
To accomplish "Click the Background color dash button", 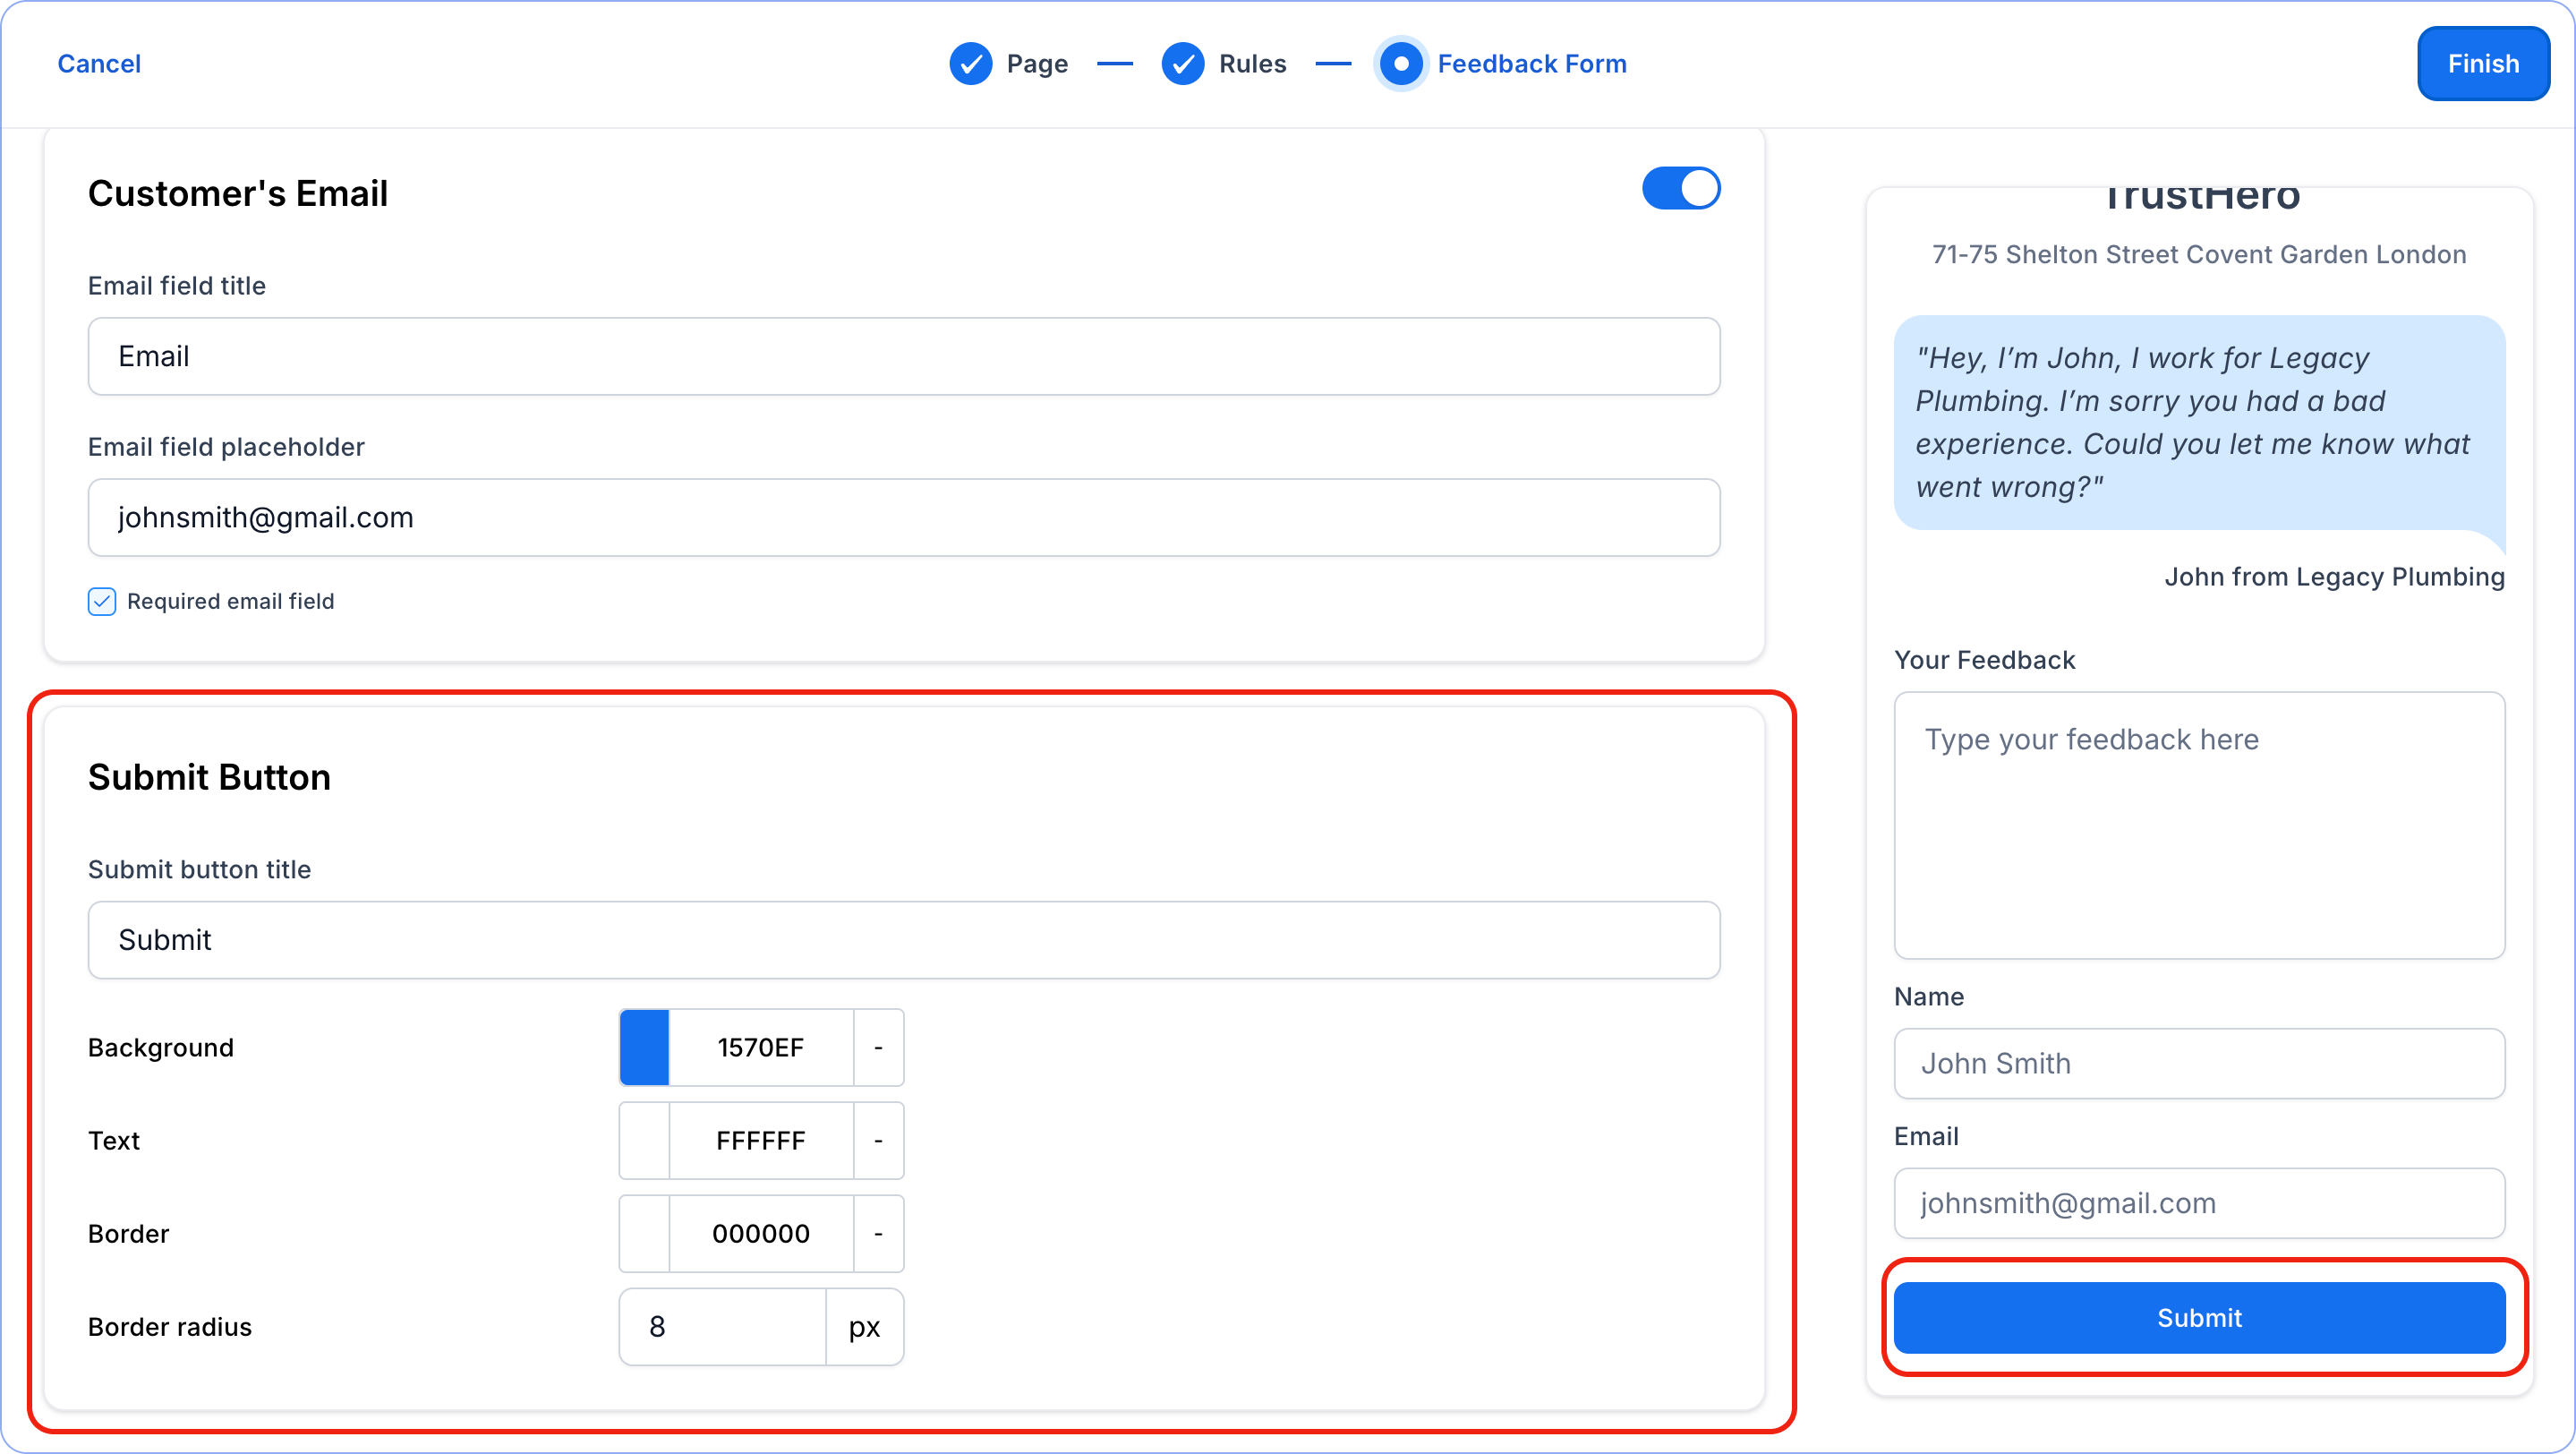I will pos(878,1047).
